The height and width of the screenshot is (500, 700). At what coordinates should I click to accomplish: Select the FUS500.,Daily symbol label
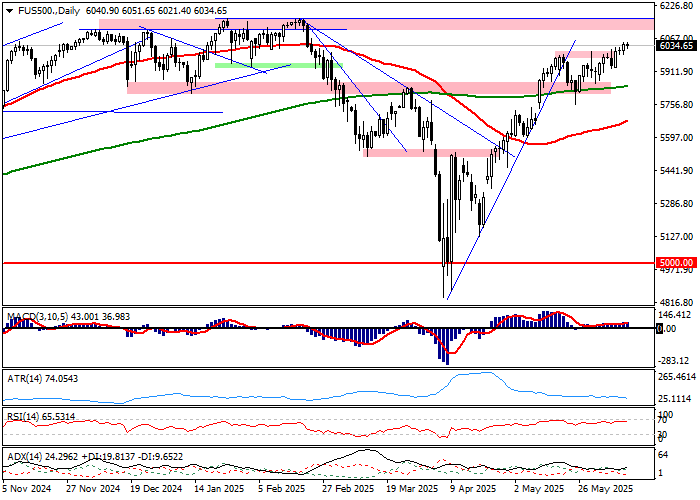(x=49, y=11)
